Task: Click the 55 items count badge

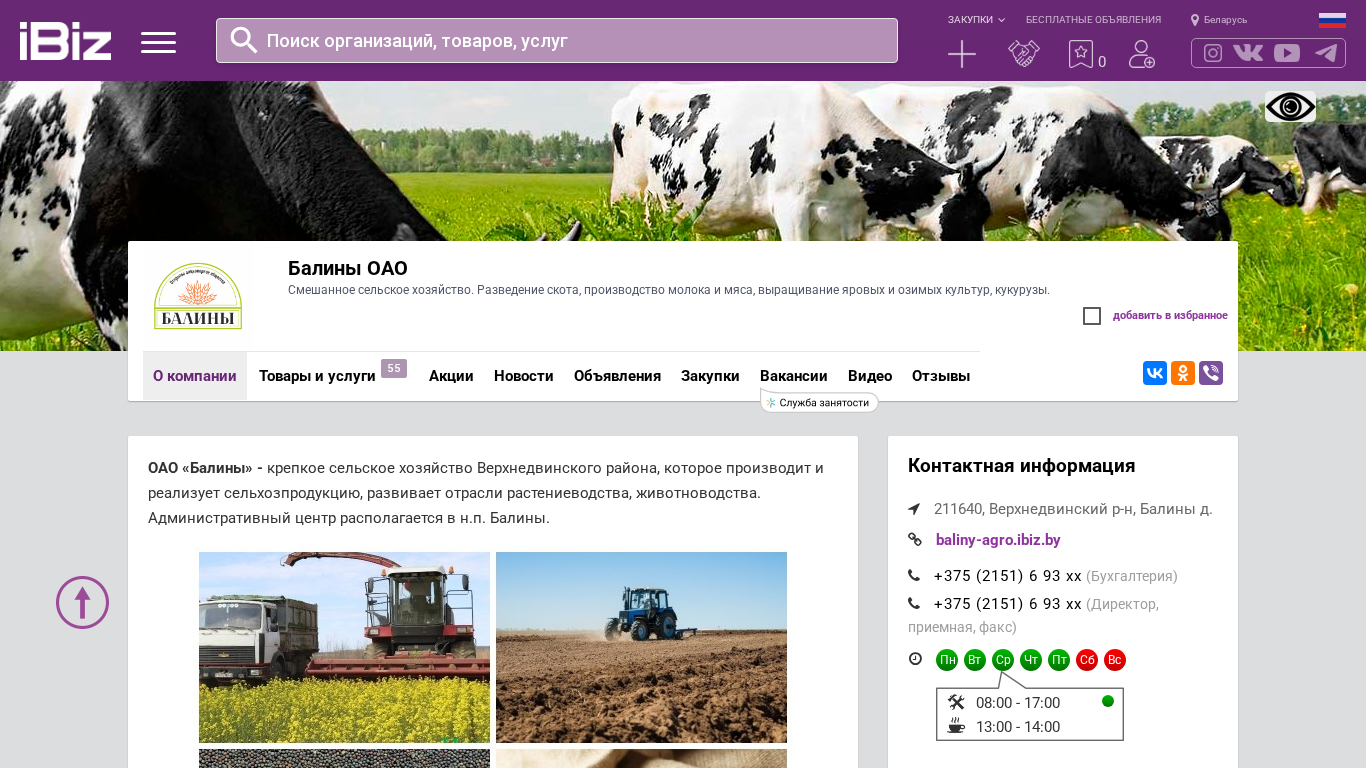Action: coord(394,368)
